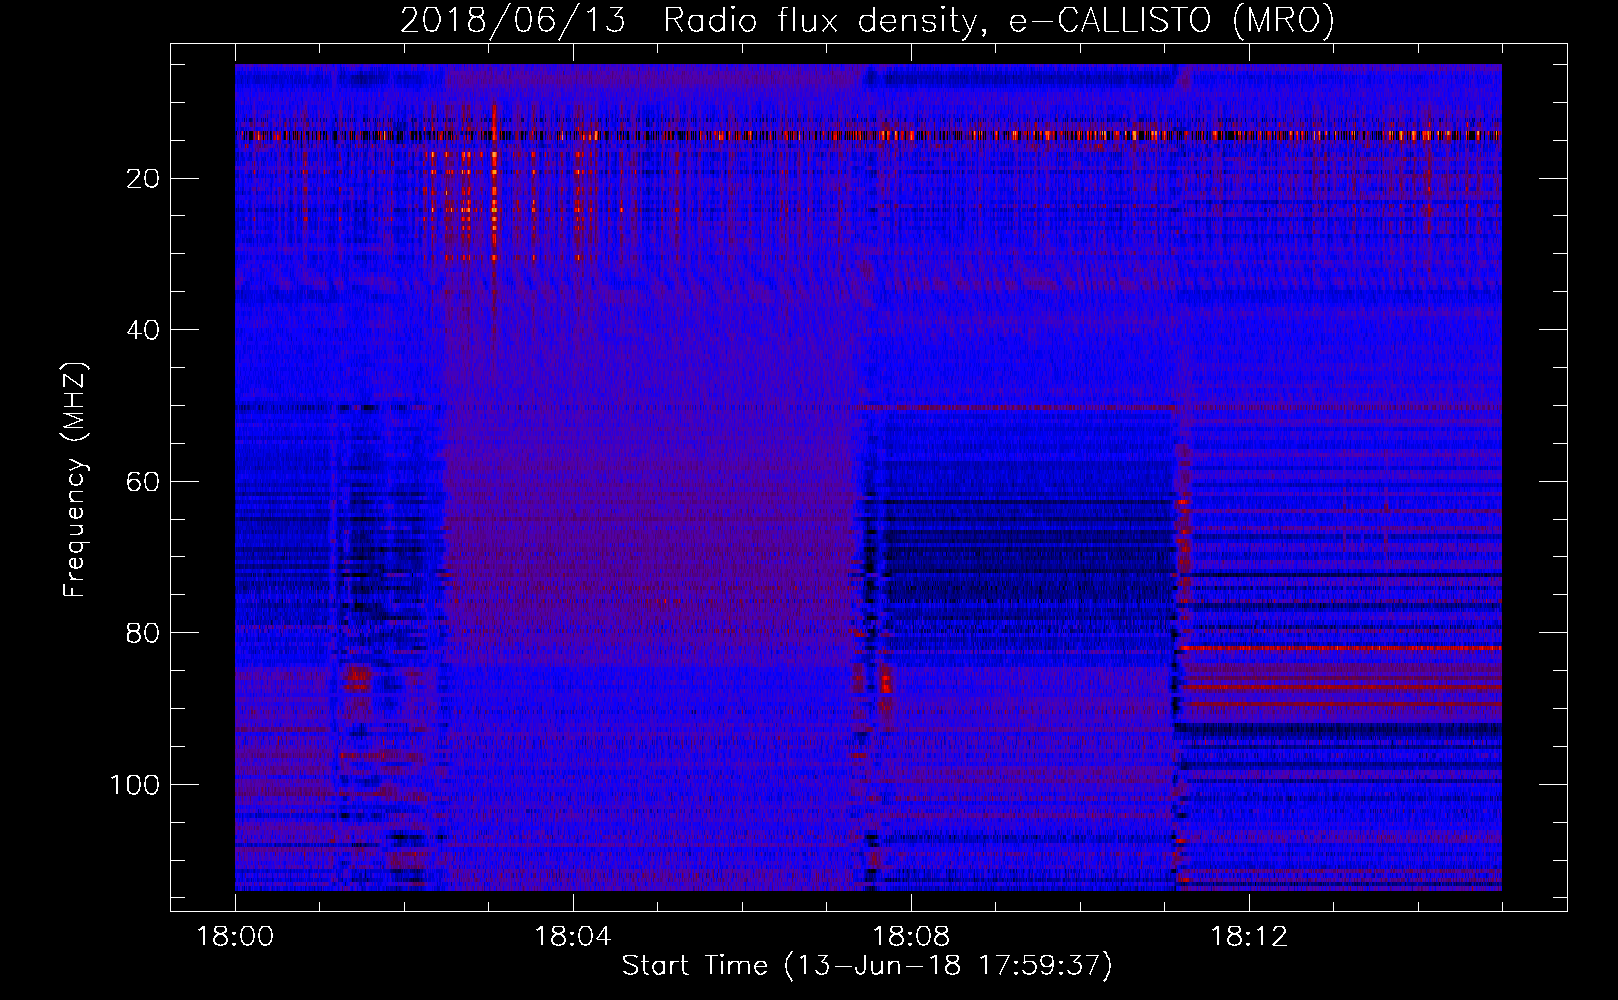Click the 40 MHz frequency tick label
This screenshot has height=1000, width=1618.
144,330
